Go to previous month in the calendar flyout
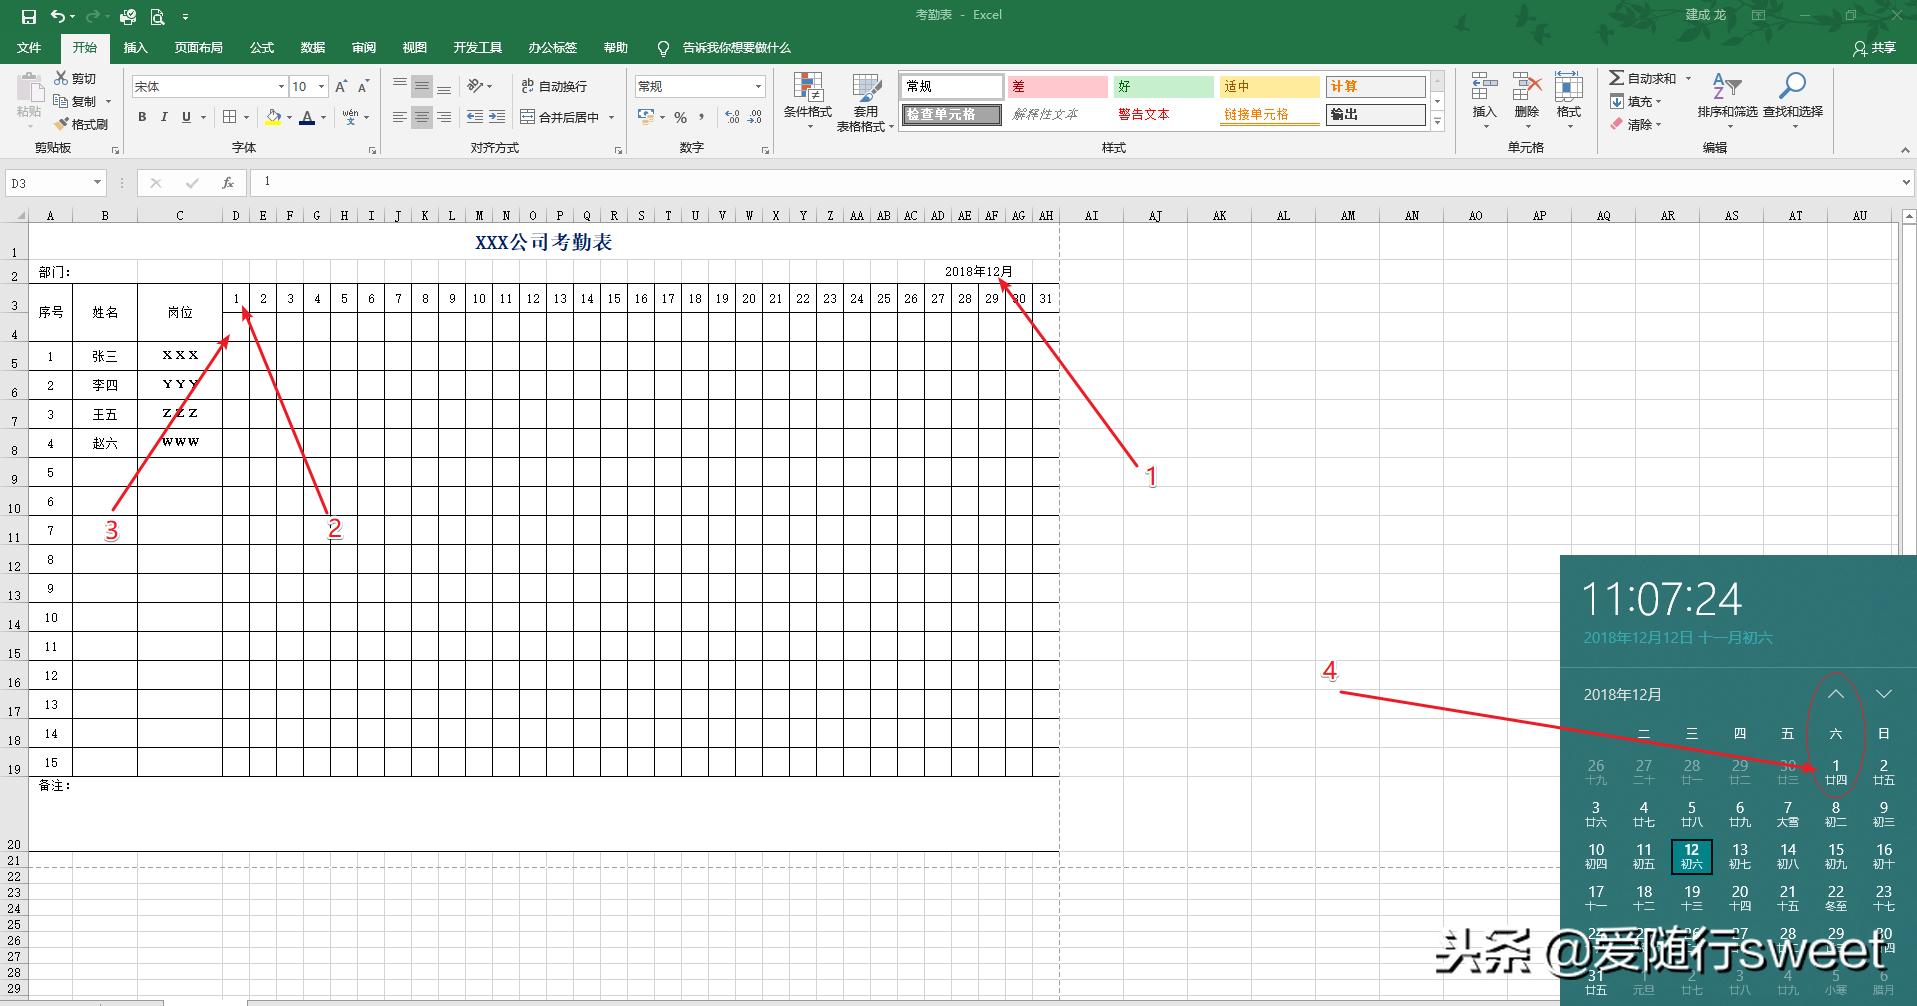This screenshot has height=1006, width=1917. [x=1836, y=694]
